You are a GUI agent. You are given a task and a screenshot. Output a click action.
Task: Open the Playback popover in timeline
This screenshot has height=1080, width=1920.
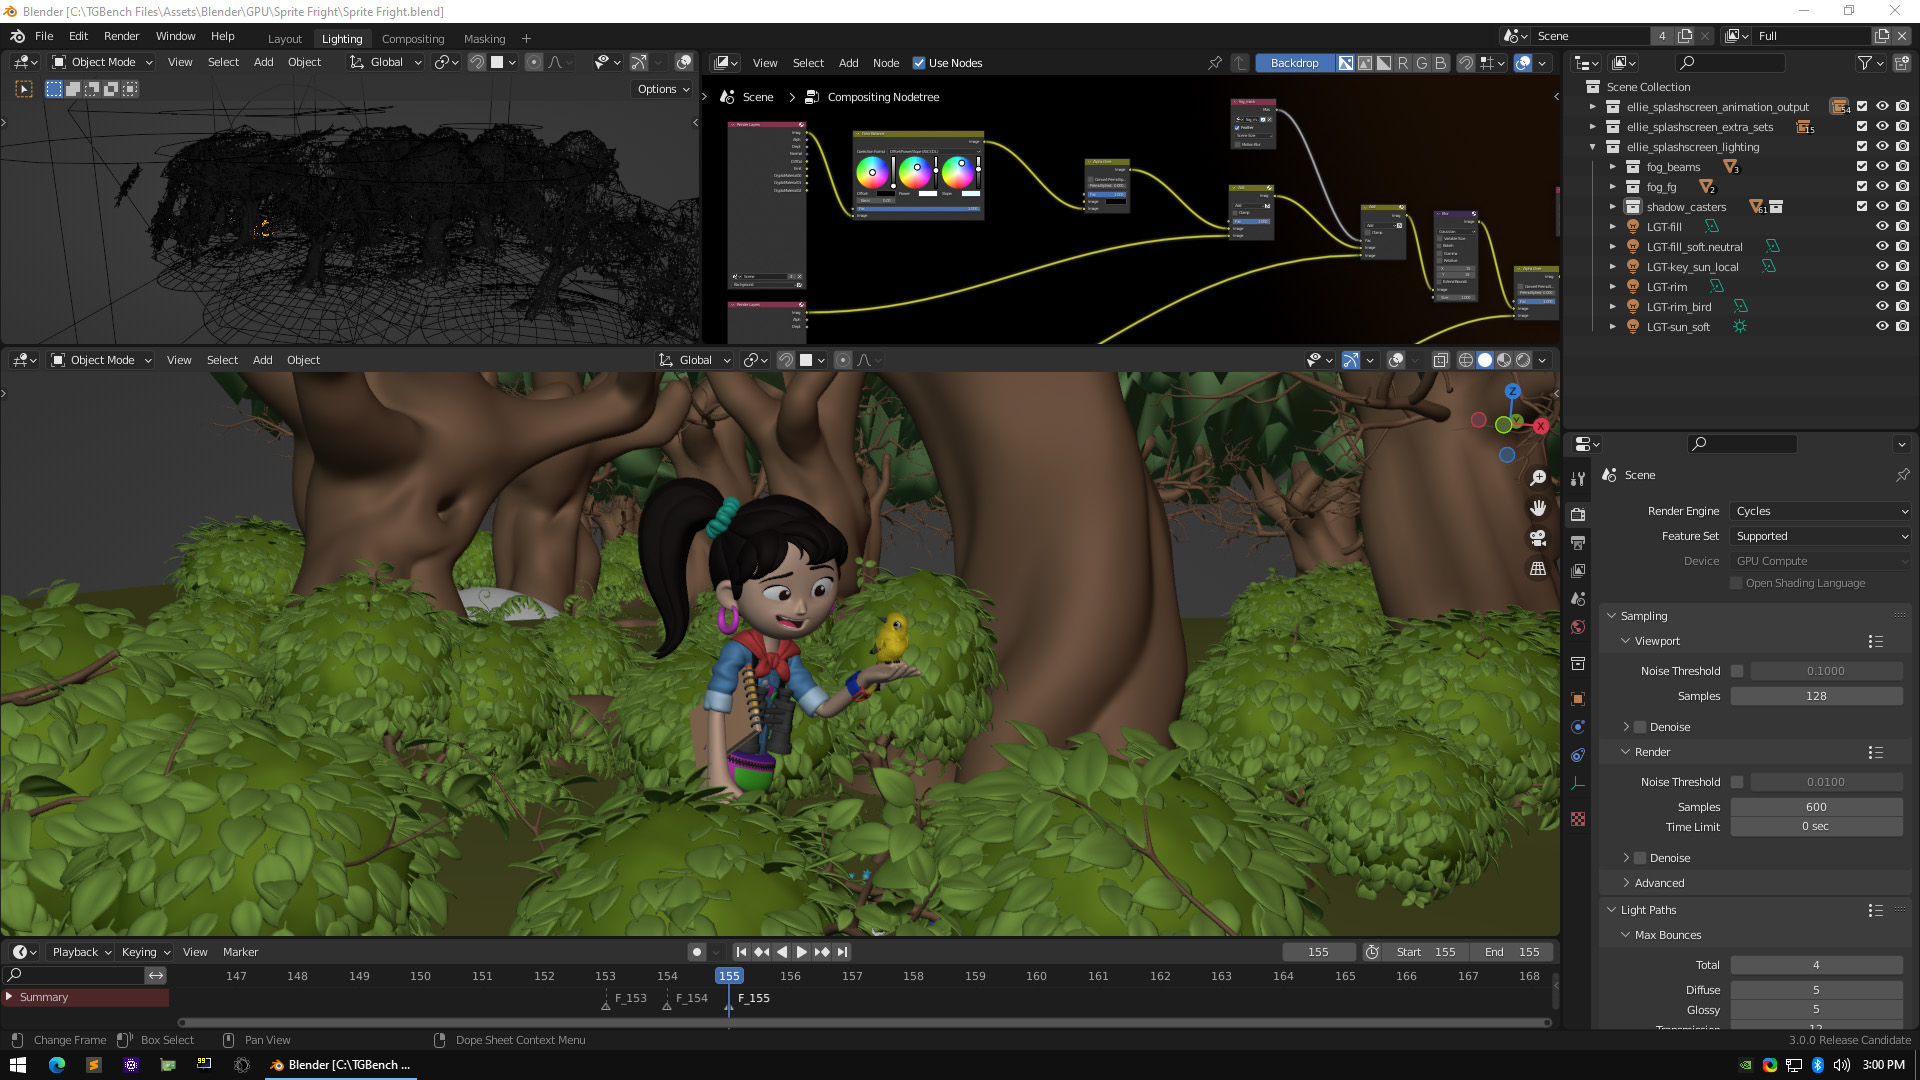click(81, 952)
